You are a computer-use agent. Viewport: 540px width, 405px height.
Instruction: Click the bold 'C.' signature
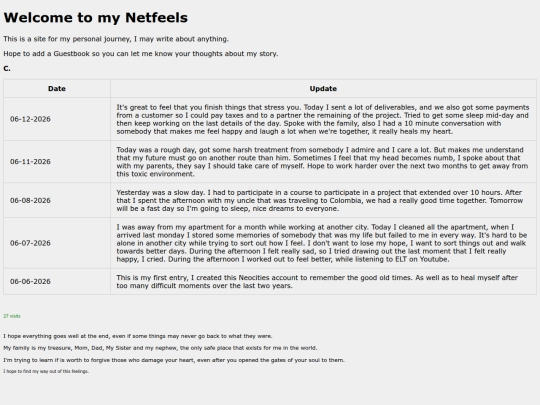click(7, 69)
